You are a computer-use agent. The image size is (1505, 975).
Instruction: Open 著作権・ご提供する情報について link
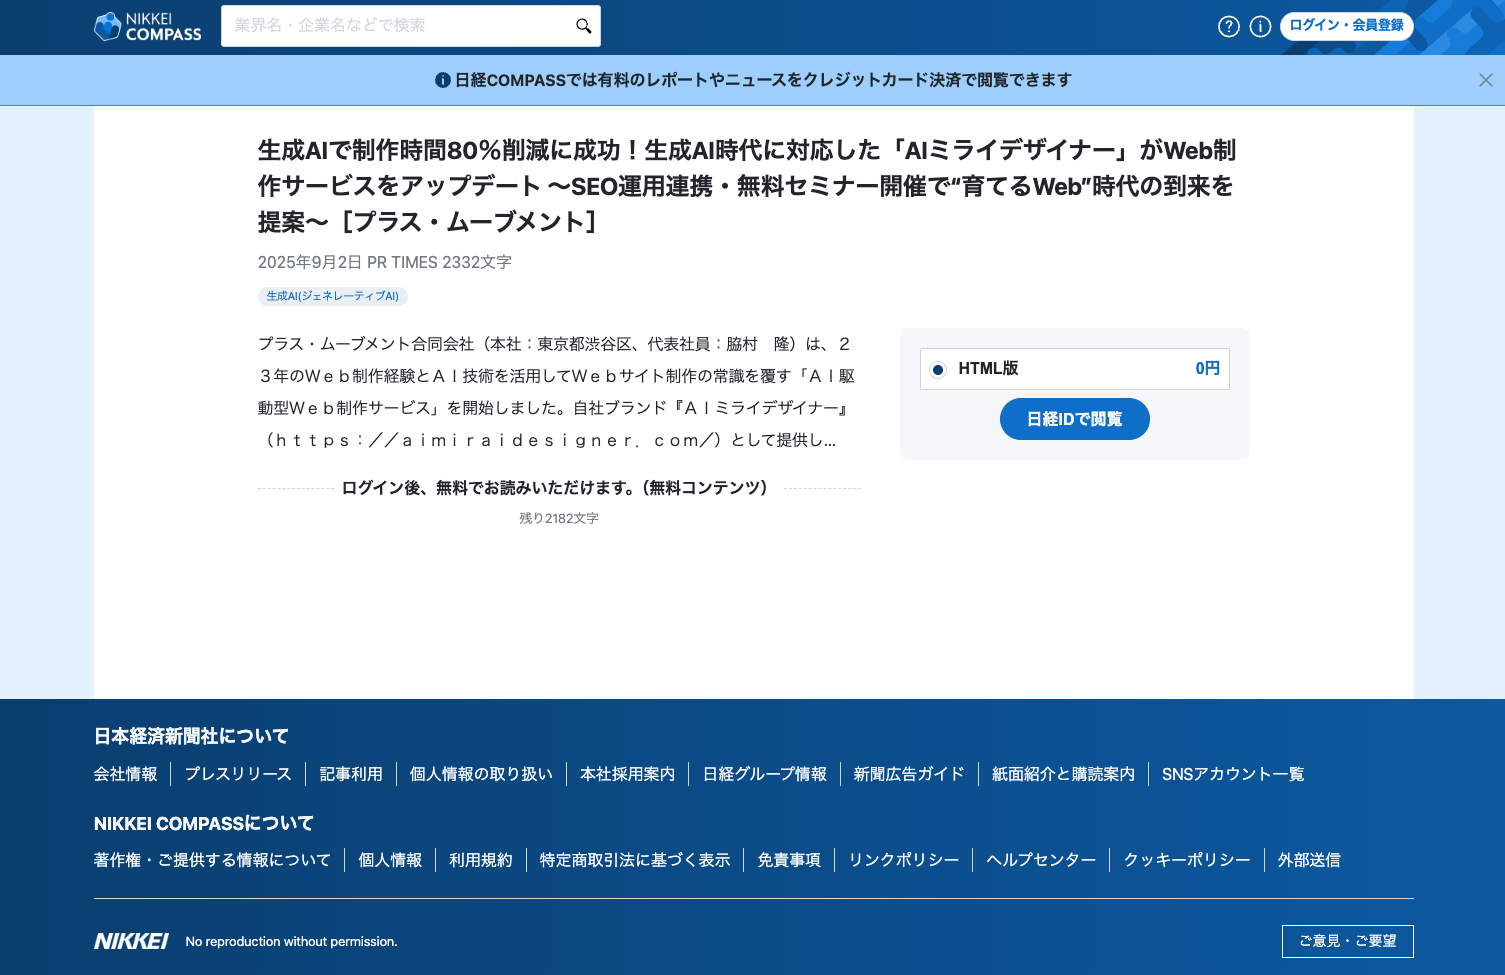(x=212, y=860)
